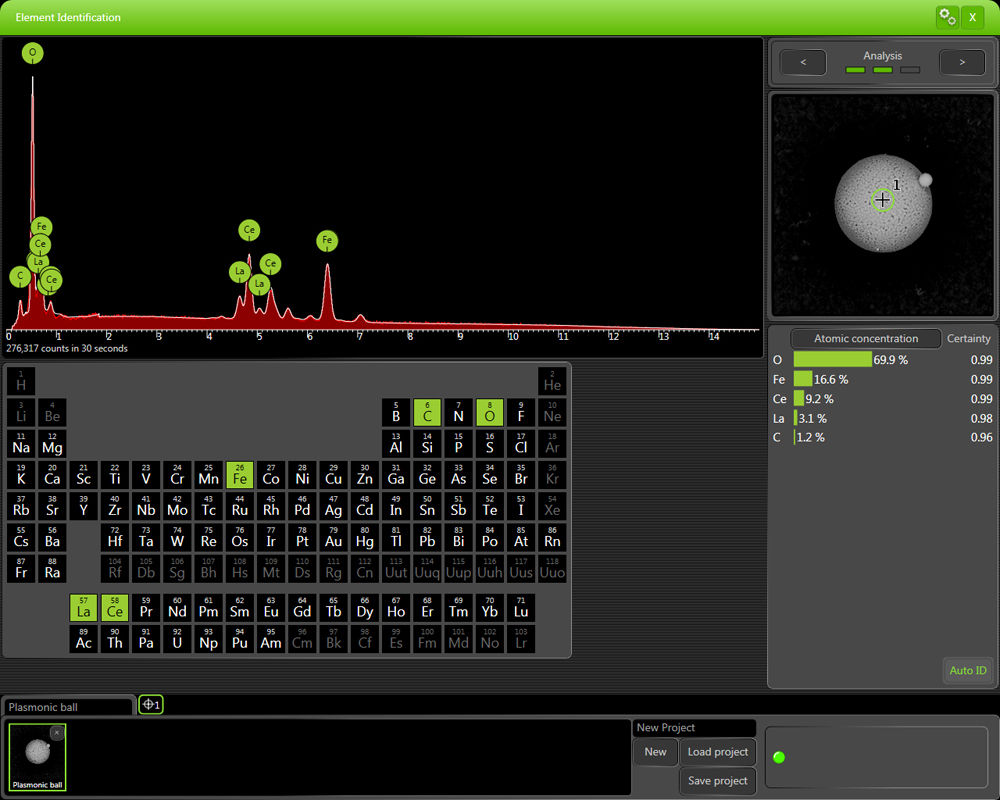Image resolution: width=1000 pixels, height=800 pixels.
Task: Select Silver (Ag) element tile
Action: pos(334,507)
